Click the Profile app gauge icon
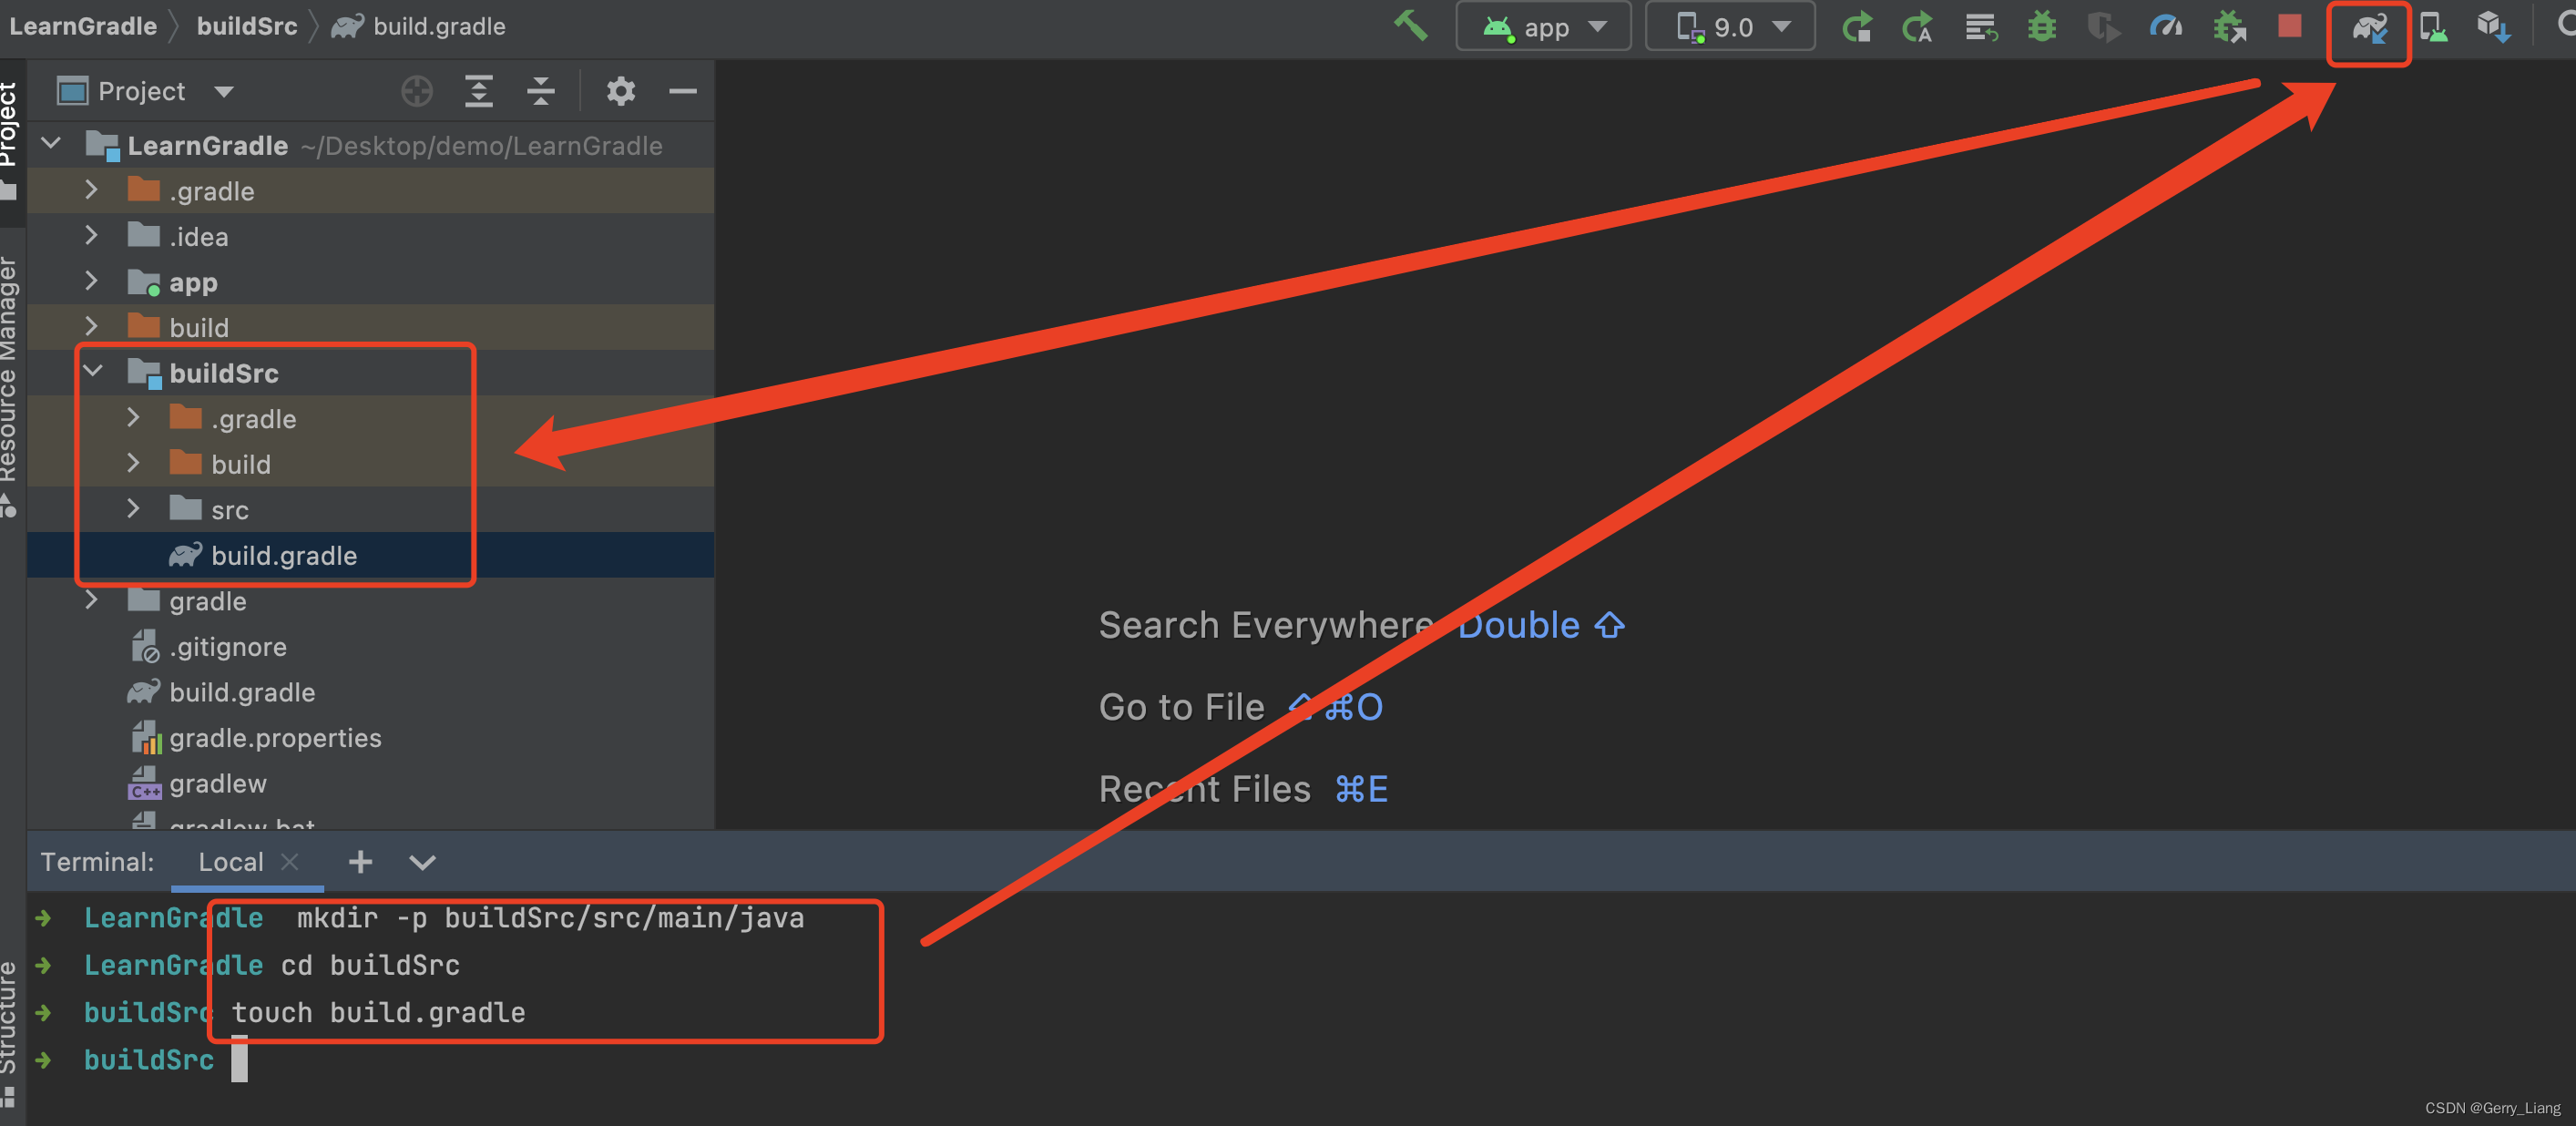Viewport: 2576px width, 1126px height. 2166,27
